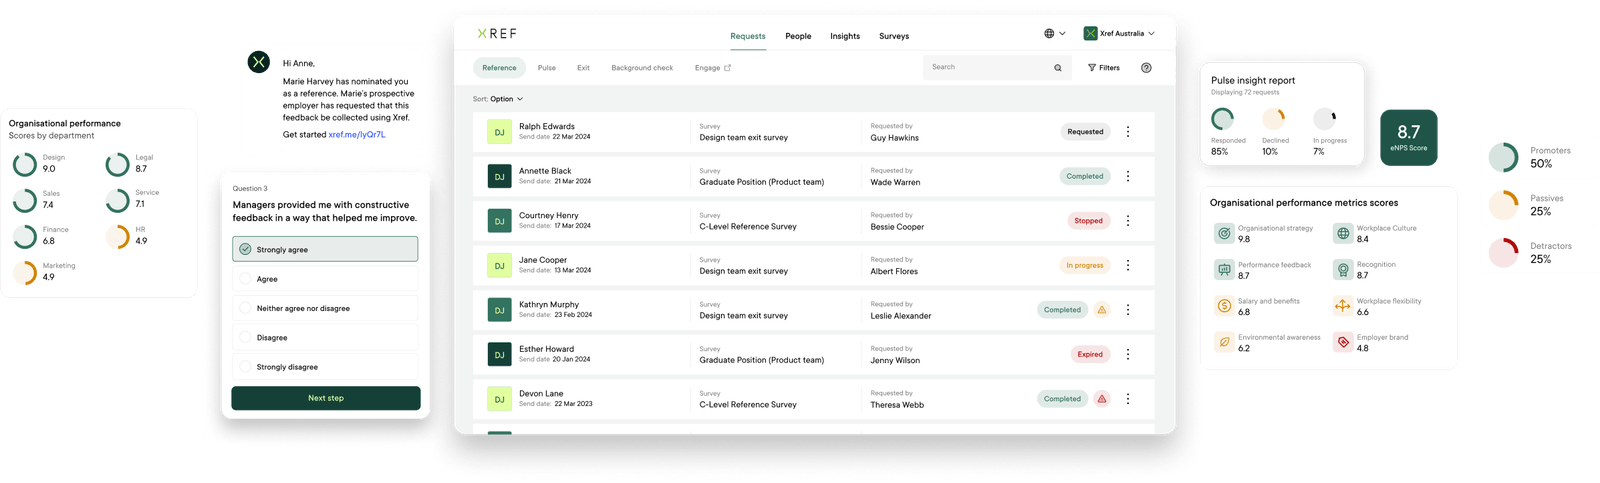1600x483 pixels.
Task: Click the Completed badge on Annette Black row
Action: pyautogui.click(x=1084, y=176)
